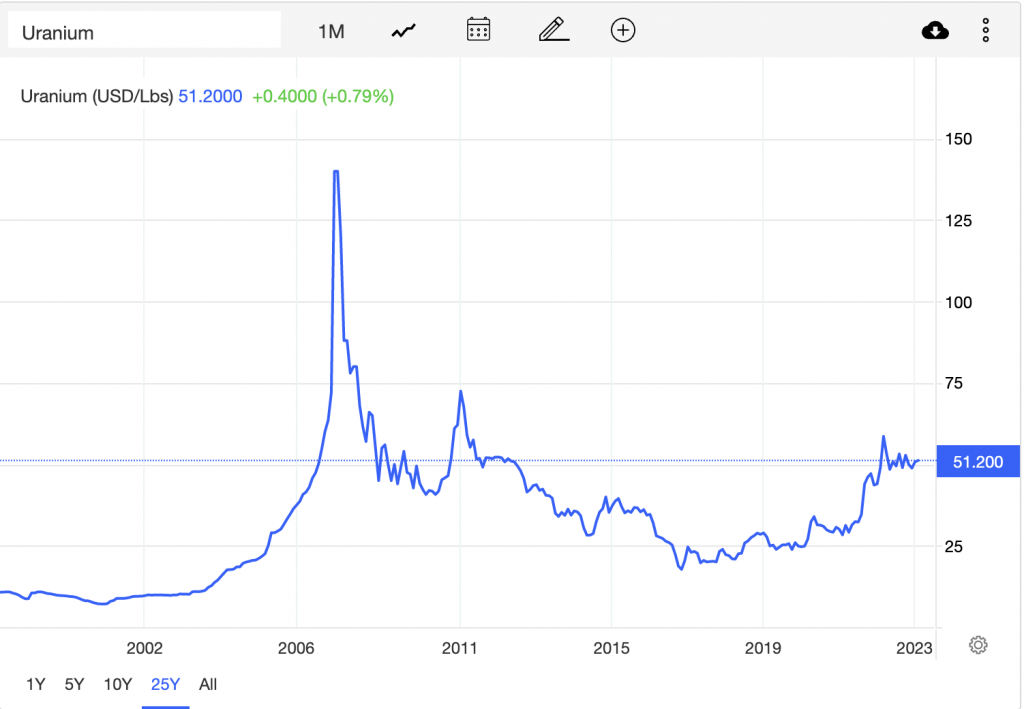The height and width of the screenshot is (709, 1024).
Task: Click the 51.2000 price value in legend
Action: pyautogui.click(x=210, y=96)
